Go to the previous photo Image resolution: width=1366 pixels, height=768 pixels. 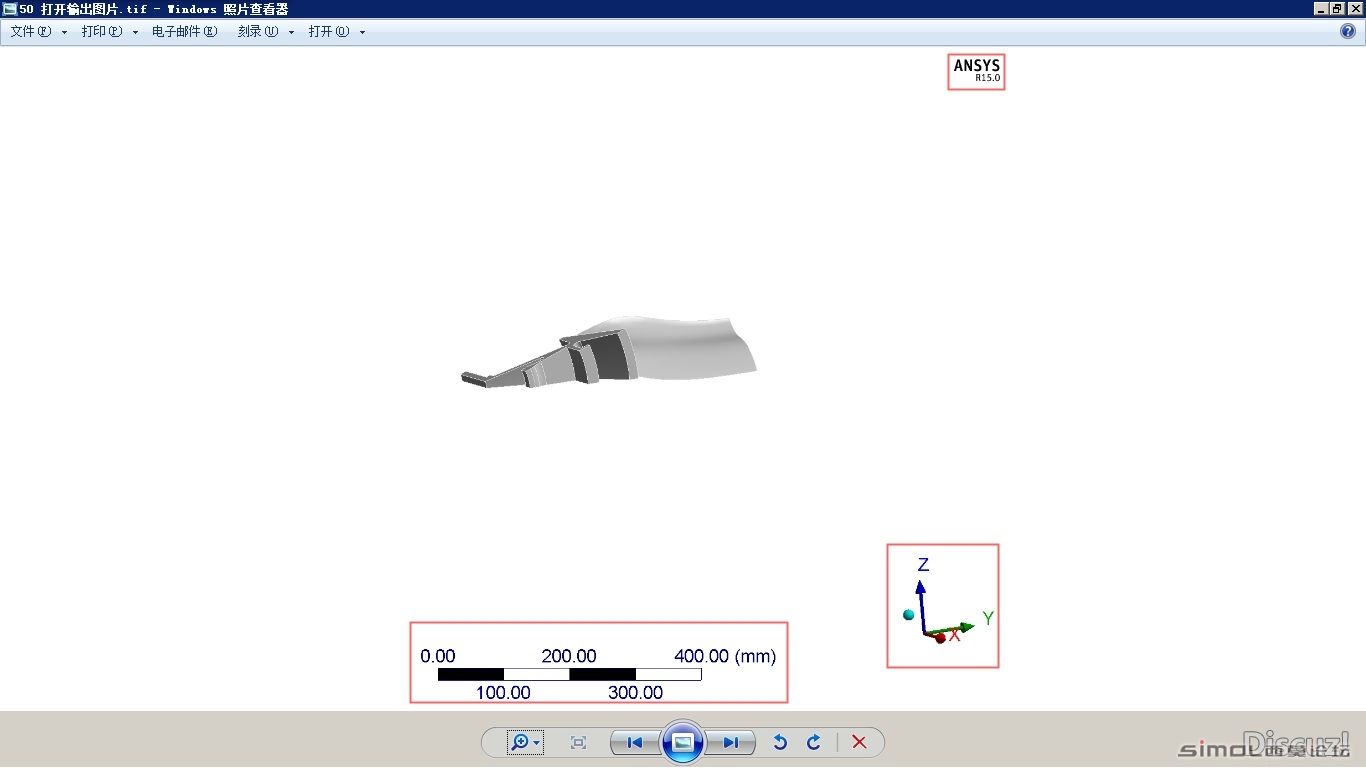tap(634, 742)
